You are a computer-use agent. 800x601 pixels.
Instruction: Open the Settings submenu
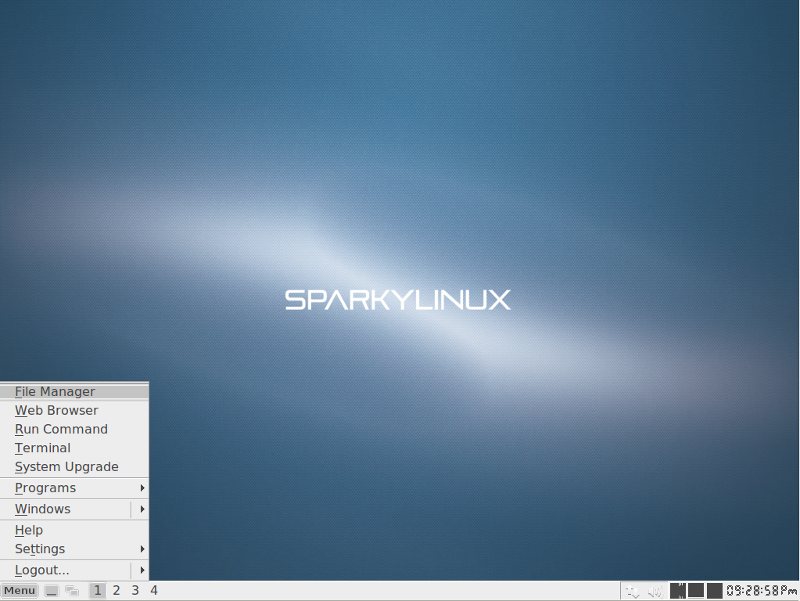[74, 549]
